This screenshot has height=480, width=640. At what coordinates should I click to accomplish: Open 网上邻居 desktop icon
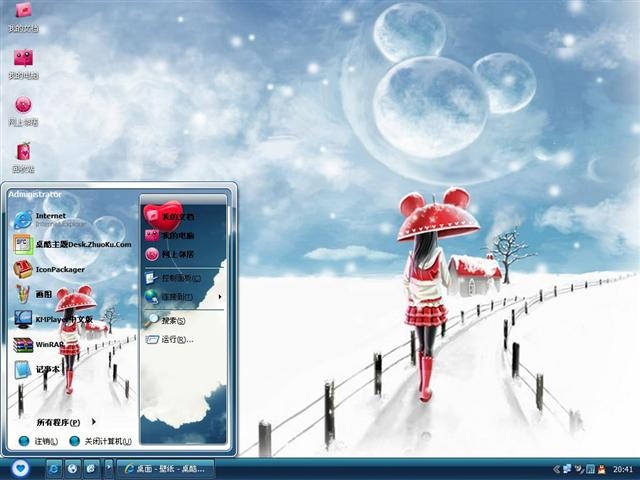pyautogui.click(x=23, y=111)
